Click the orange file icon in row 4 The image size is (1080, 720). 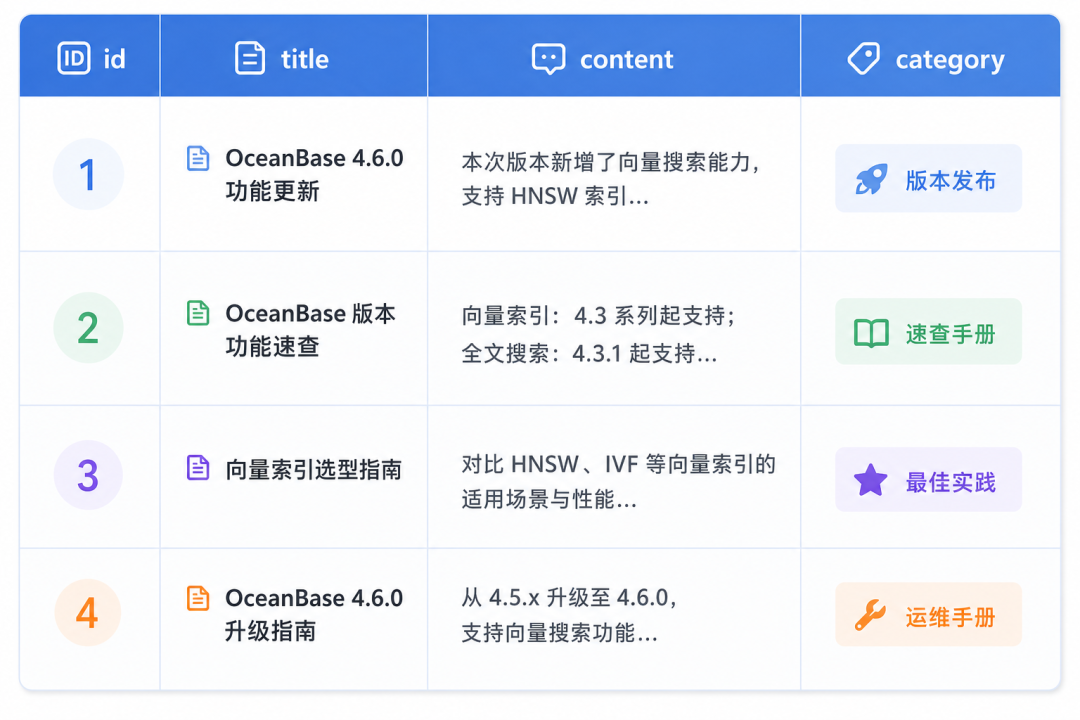click(198, 598)
